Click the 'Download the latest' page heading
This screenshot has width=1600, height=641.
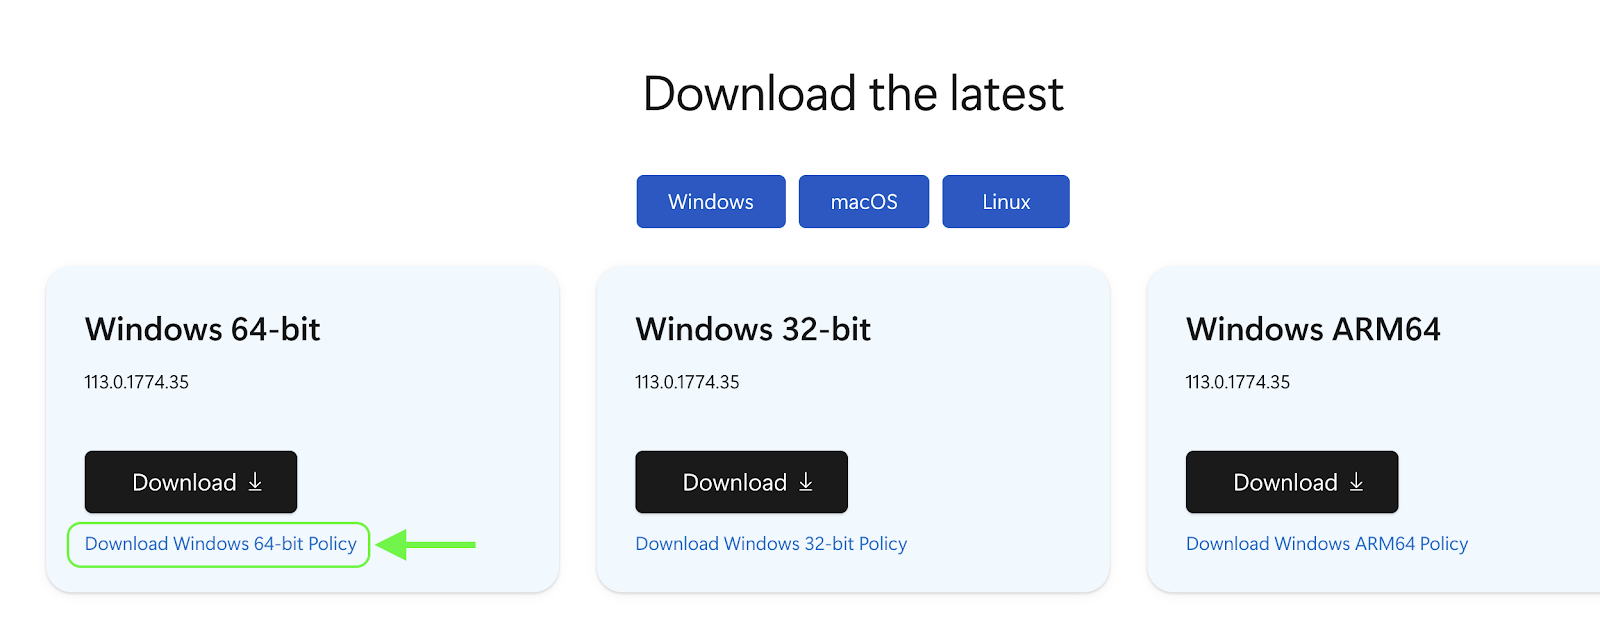point(853,94)
